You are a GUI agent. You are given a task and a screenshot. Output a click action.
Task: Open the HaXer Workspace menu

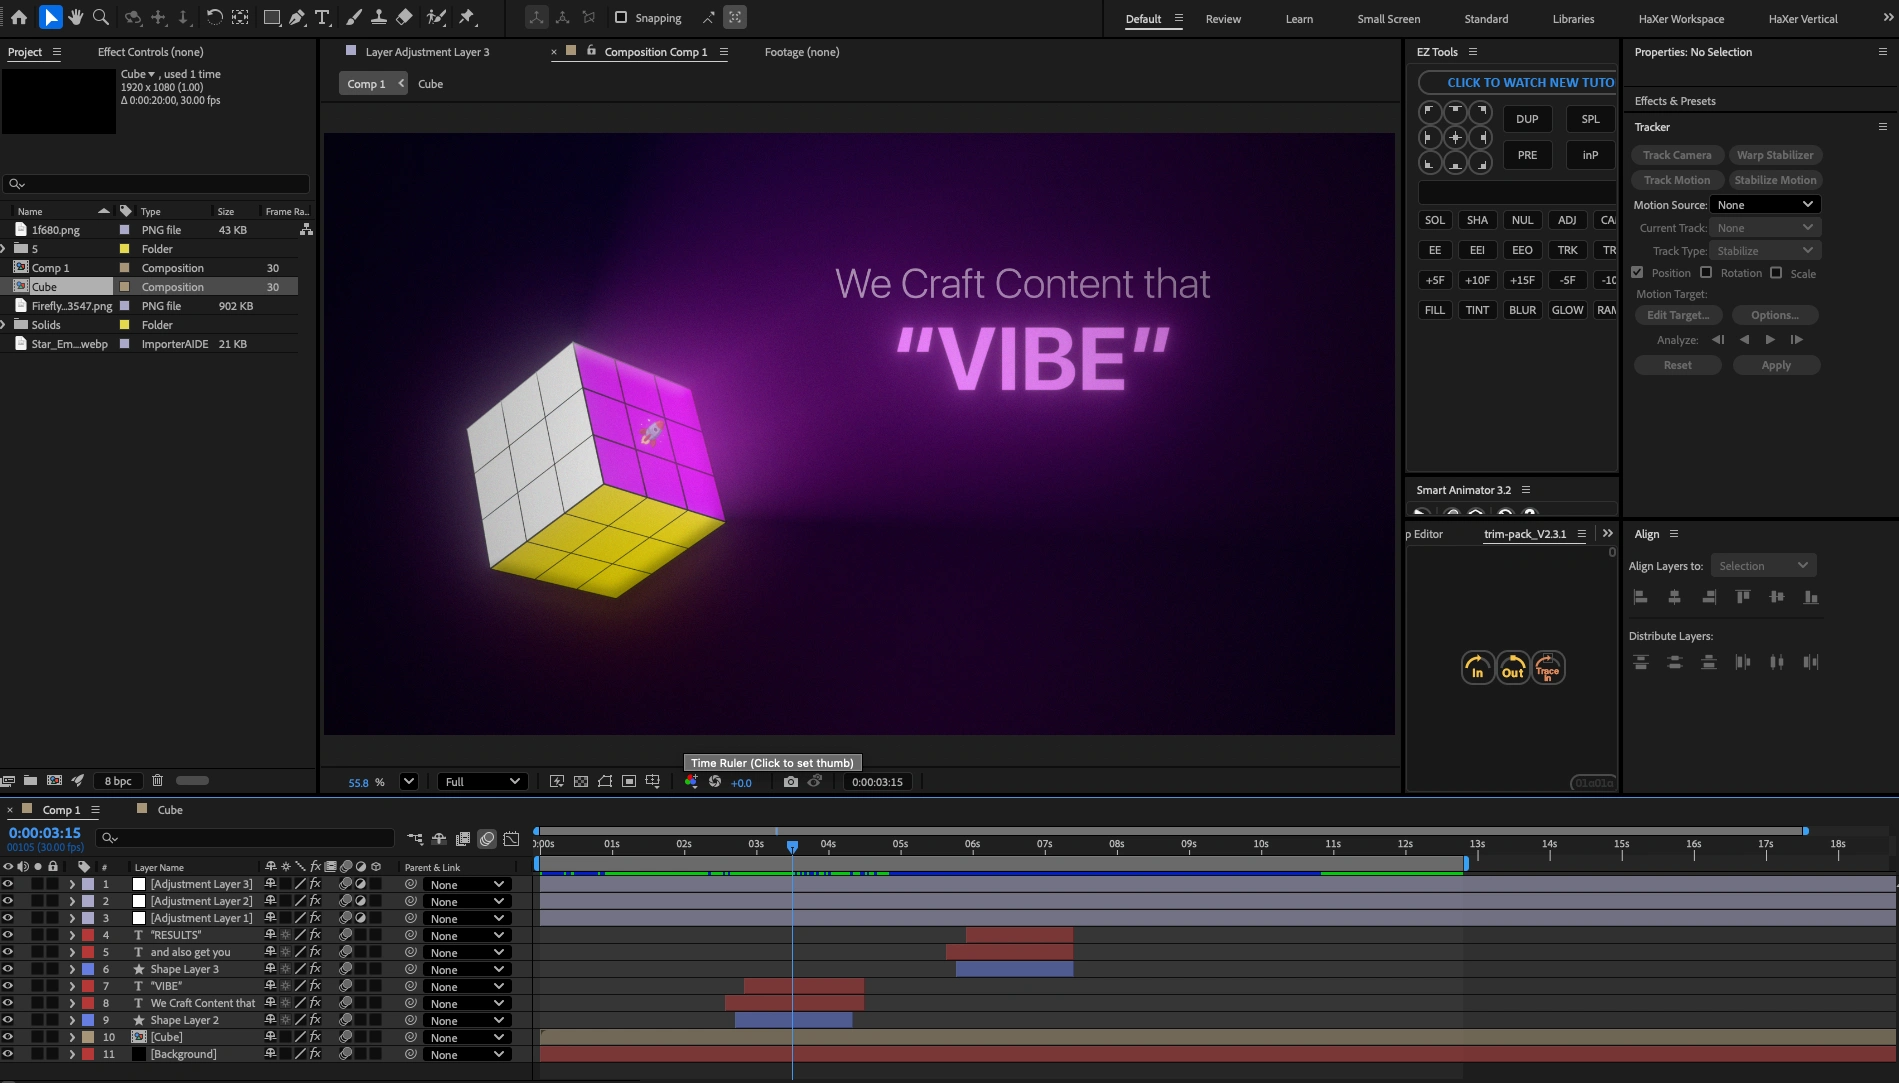[x=1681, y=18]
